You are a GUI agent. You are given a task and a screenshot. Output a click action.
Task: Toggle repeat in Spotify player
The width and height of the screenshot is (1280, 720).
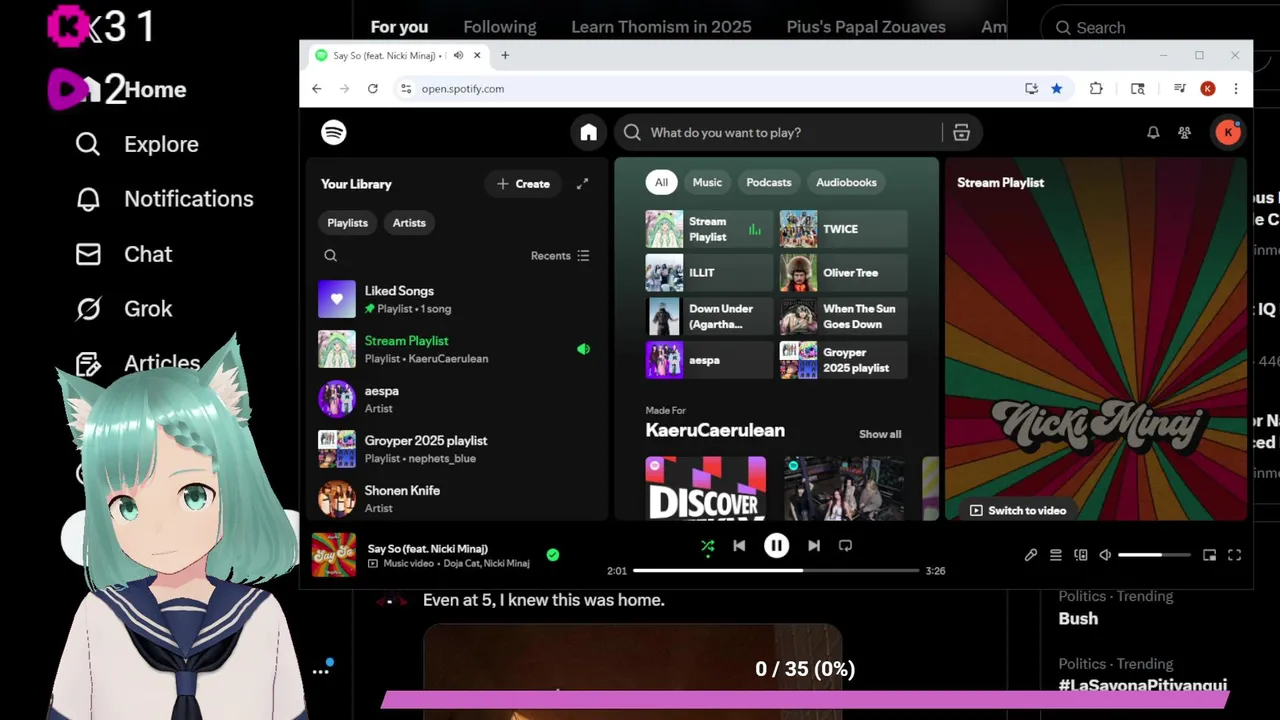(x=846, y=546)
